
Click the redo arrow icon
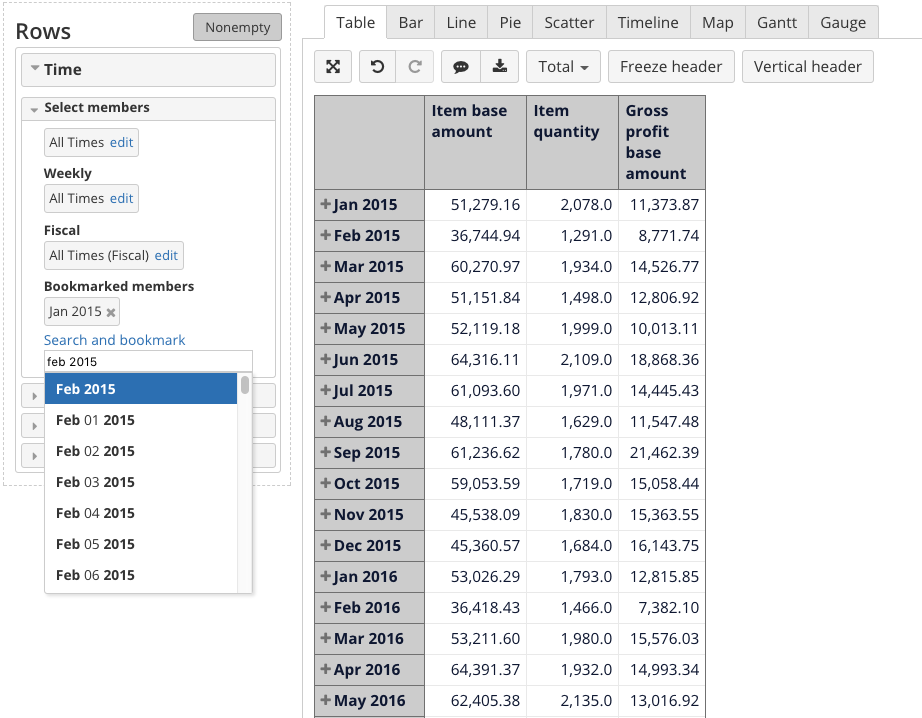click(x=415, y=67)
